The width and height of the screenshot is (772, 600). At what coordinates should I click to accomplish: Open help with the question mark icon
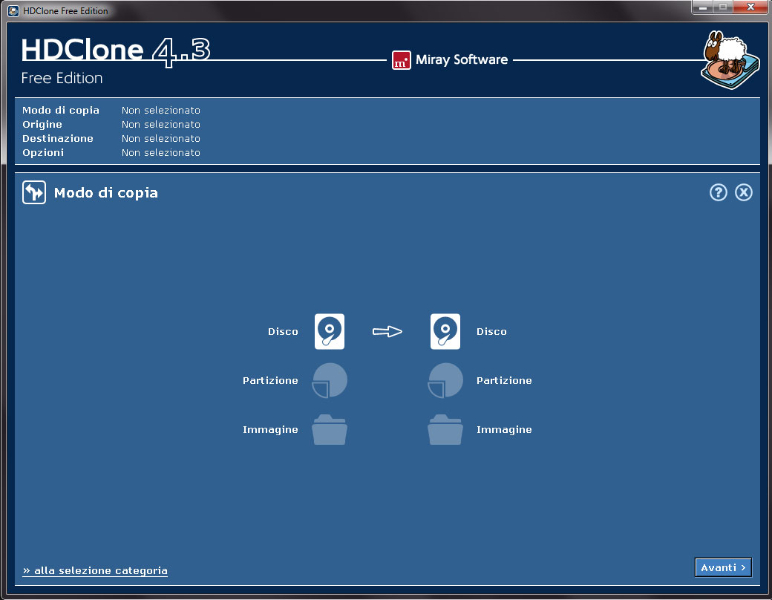click(718, 192)
